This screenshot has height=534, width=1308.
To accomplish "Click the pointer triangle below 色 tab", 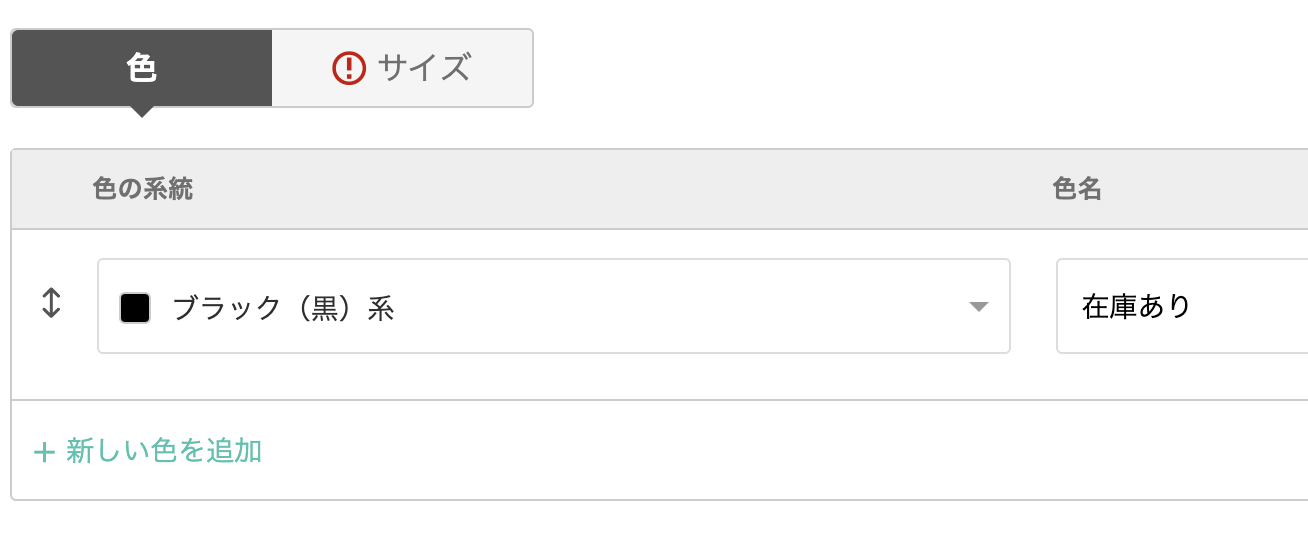I will (x=142, y=112).
